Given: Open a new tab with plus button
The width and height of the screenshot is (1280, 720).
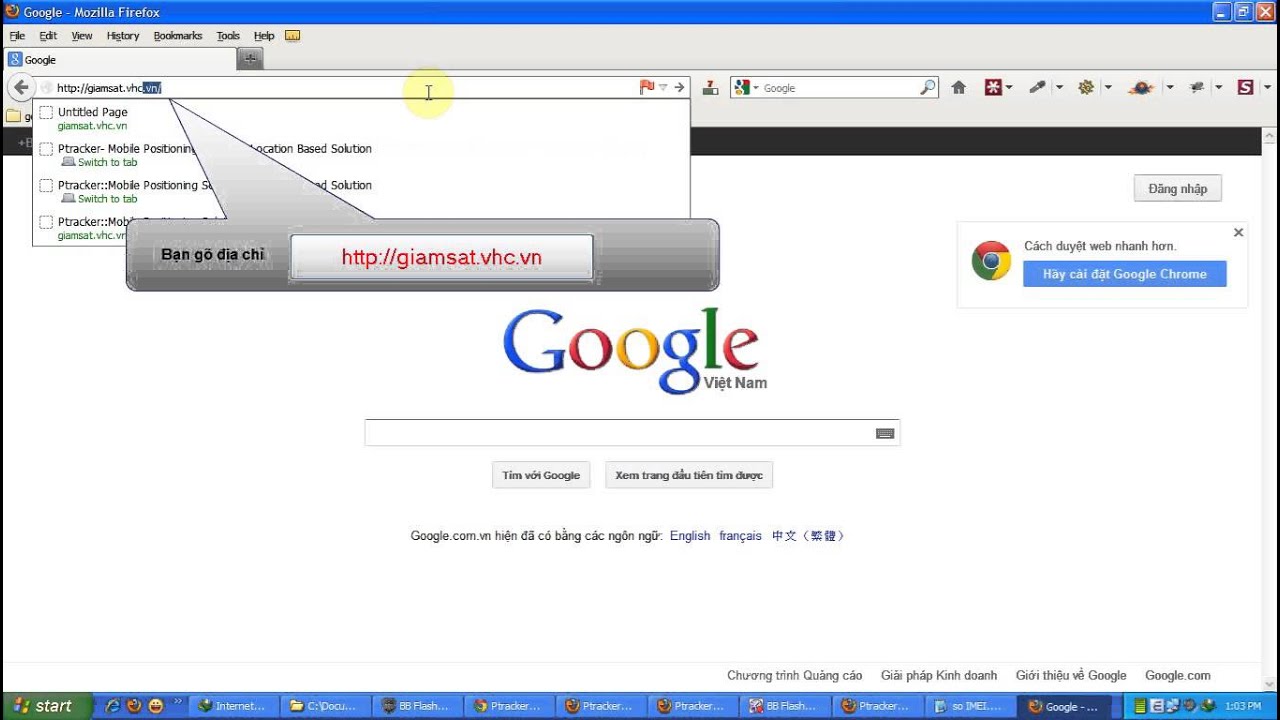Looking at the screenshot, I should [x=250, y=59].
